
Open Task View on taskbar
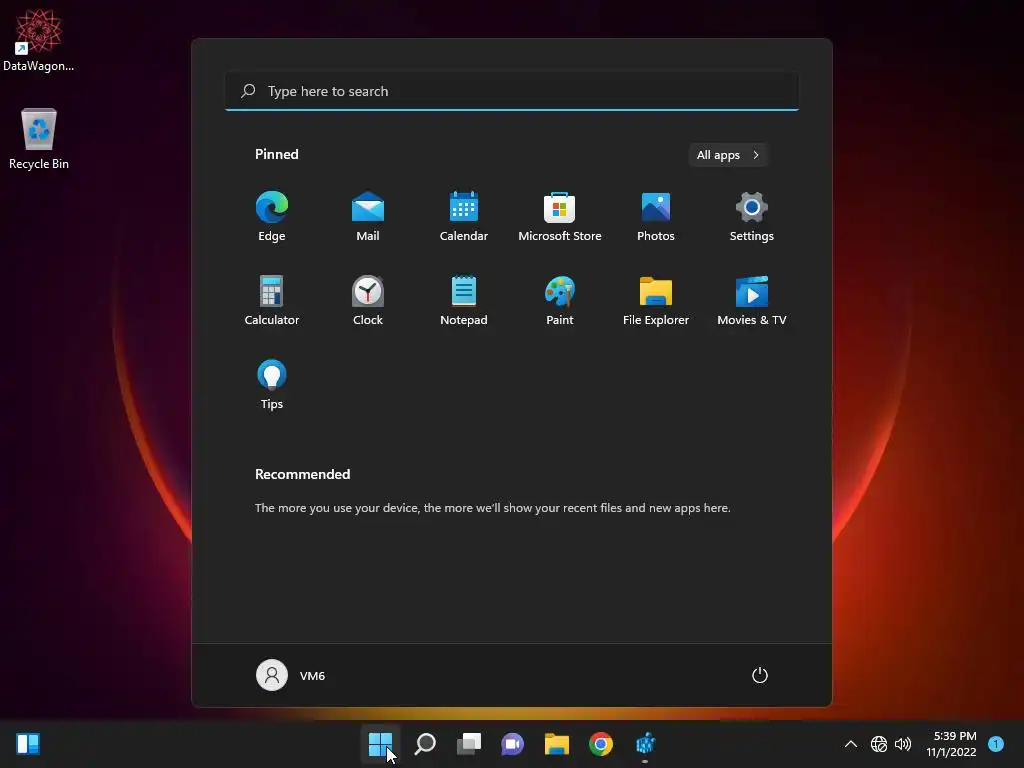[x=469, y=744]
